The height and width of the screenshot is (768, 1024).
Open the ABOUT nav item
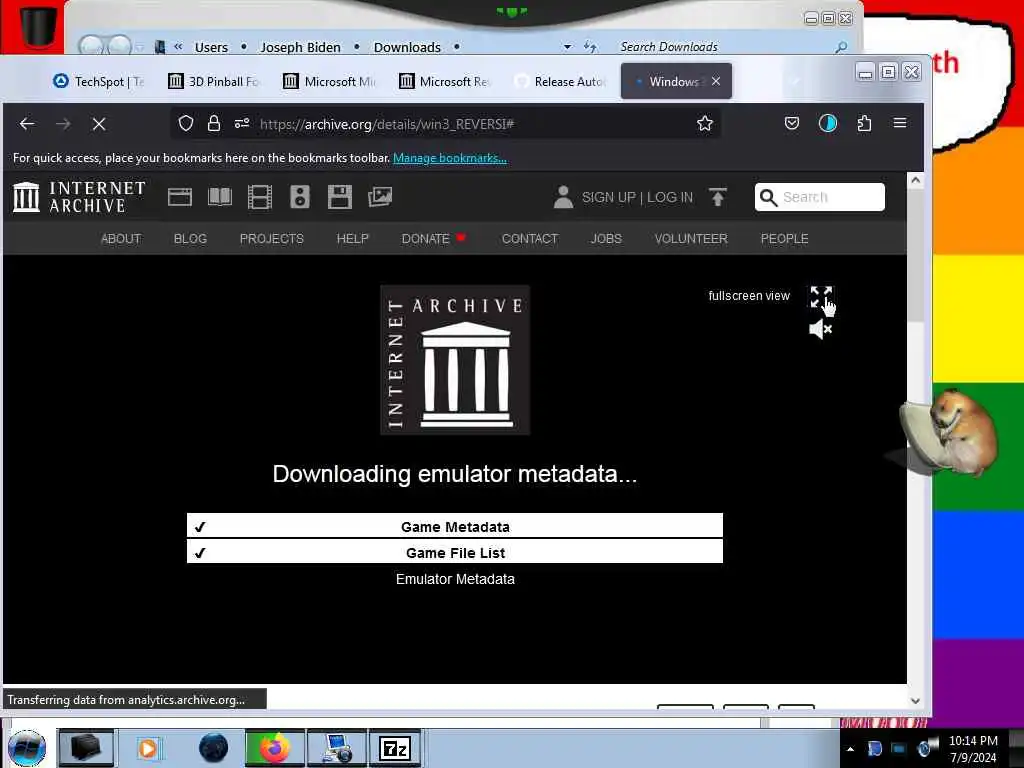pos(121,239)
